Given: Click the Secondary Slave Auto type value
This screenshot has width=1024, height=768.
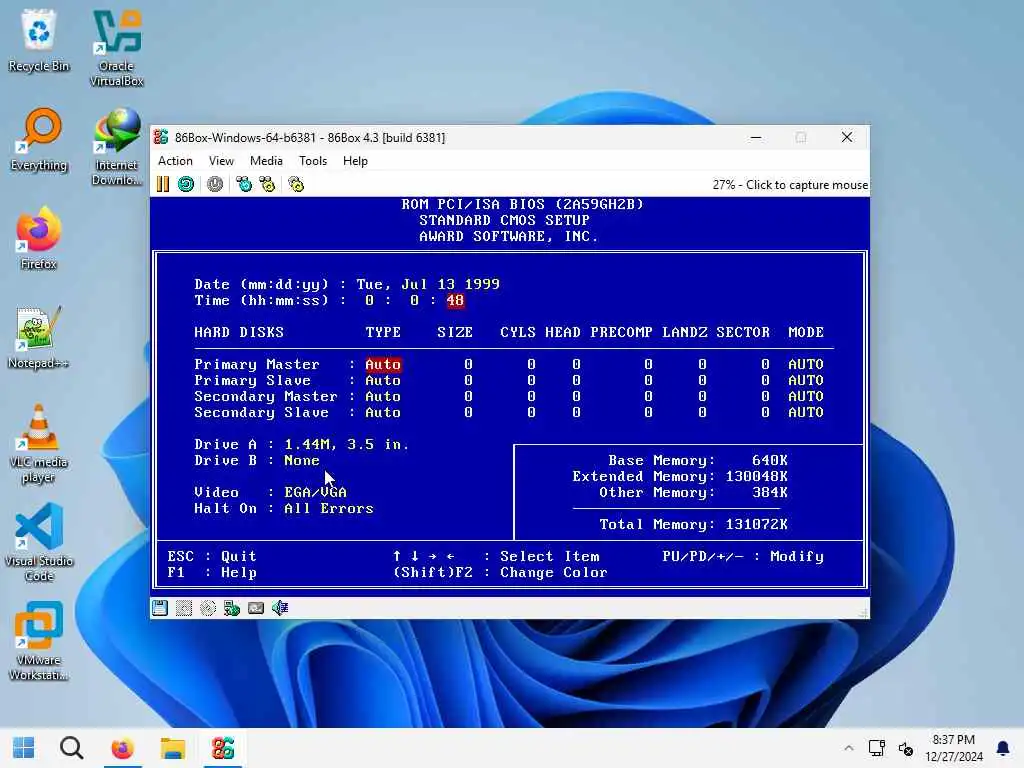Looking at the screenshot, I should coord(383,413).
